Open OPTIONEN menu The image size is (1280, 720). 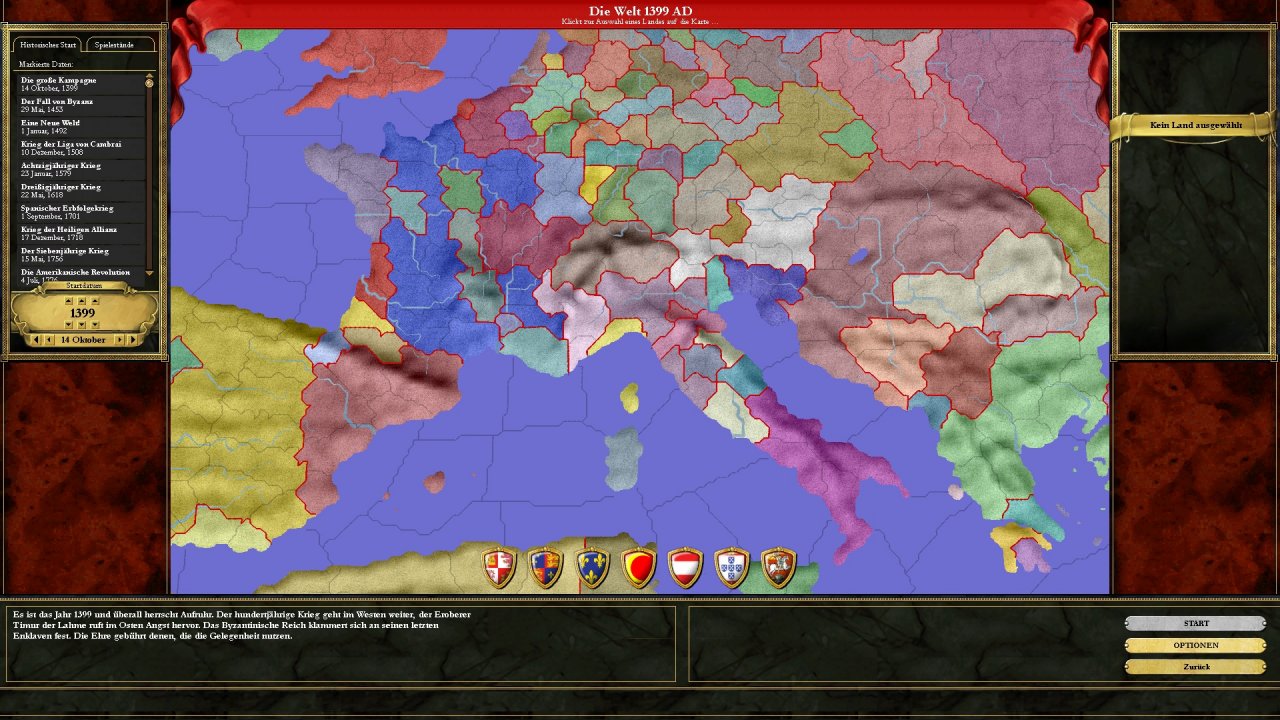[x=1196, y=645]
